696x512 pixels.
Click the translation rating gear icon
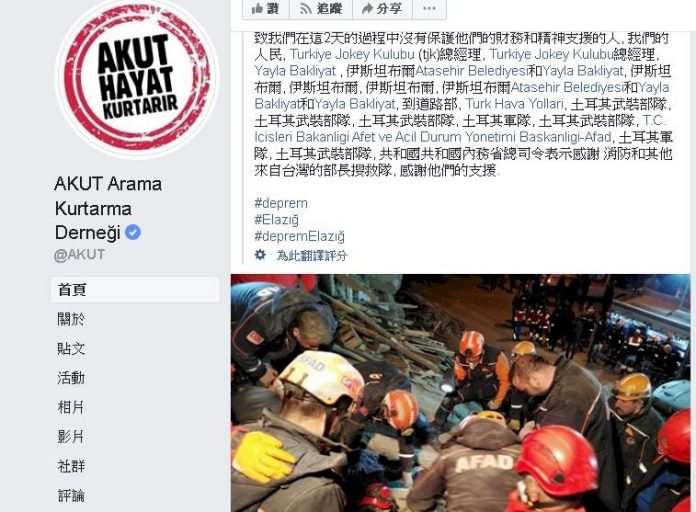point(260,255)
